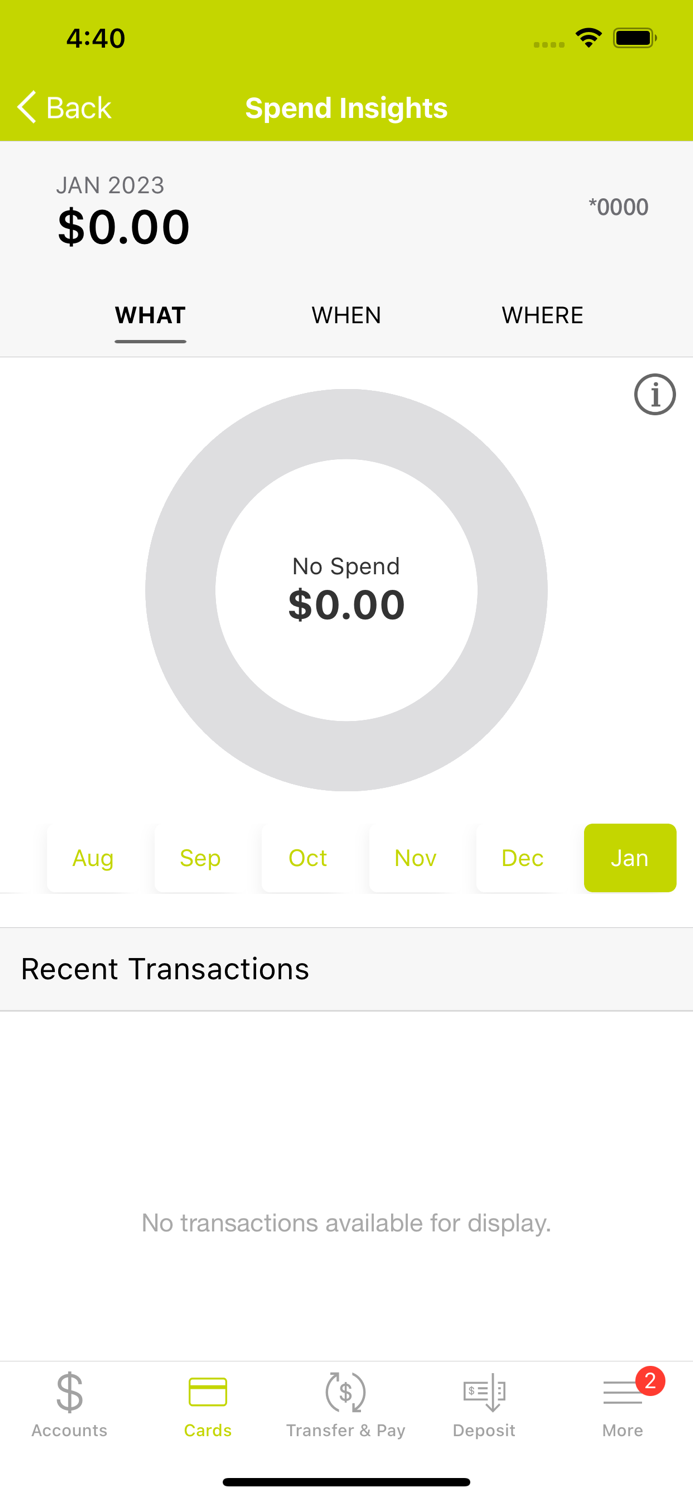Choose the Nov month button
The width and height of the screenshot is (693, 1500).
pos(415,858)
